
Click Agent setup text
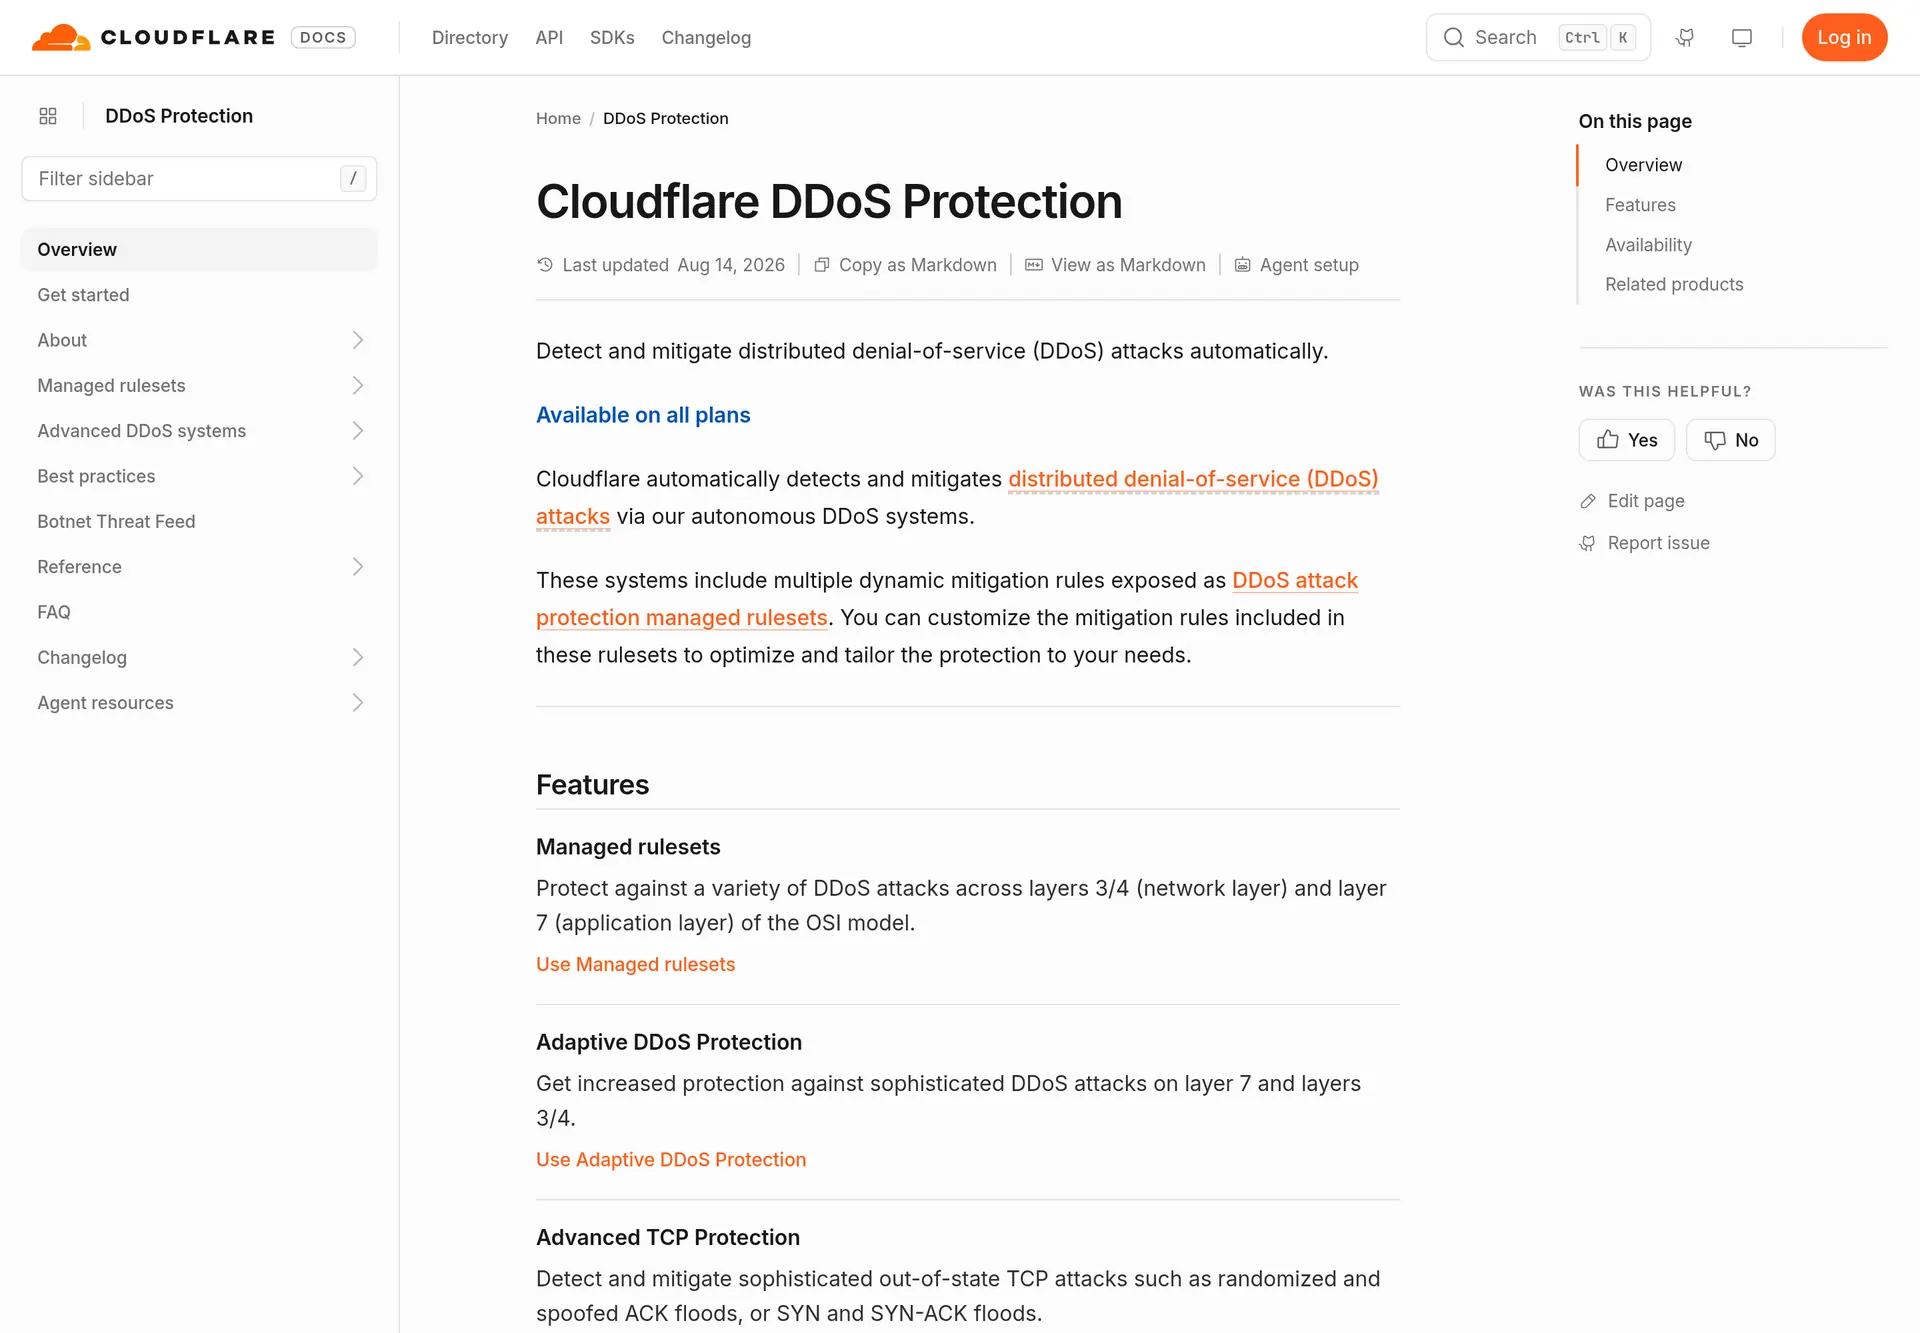[x=1309, y=265]
